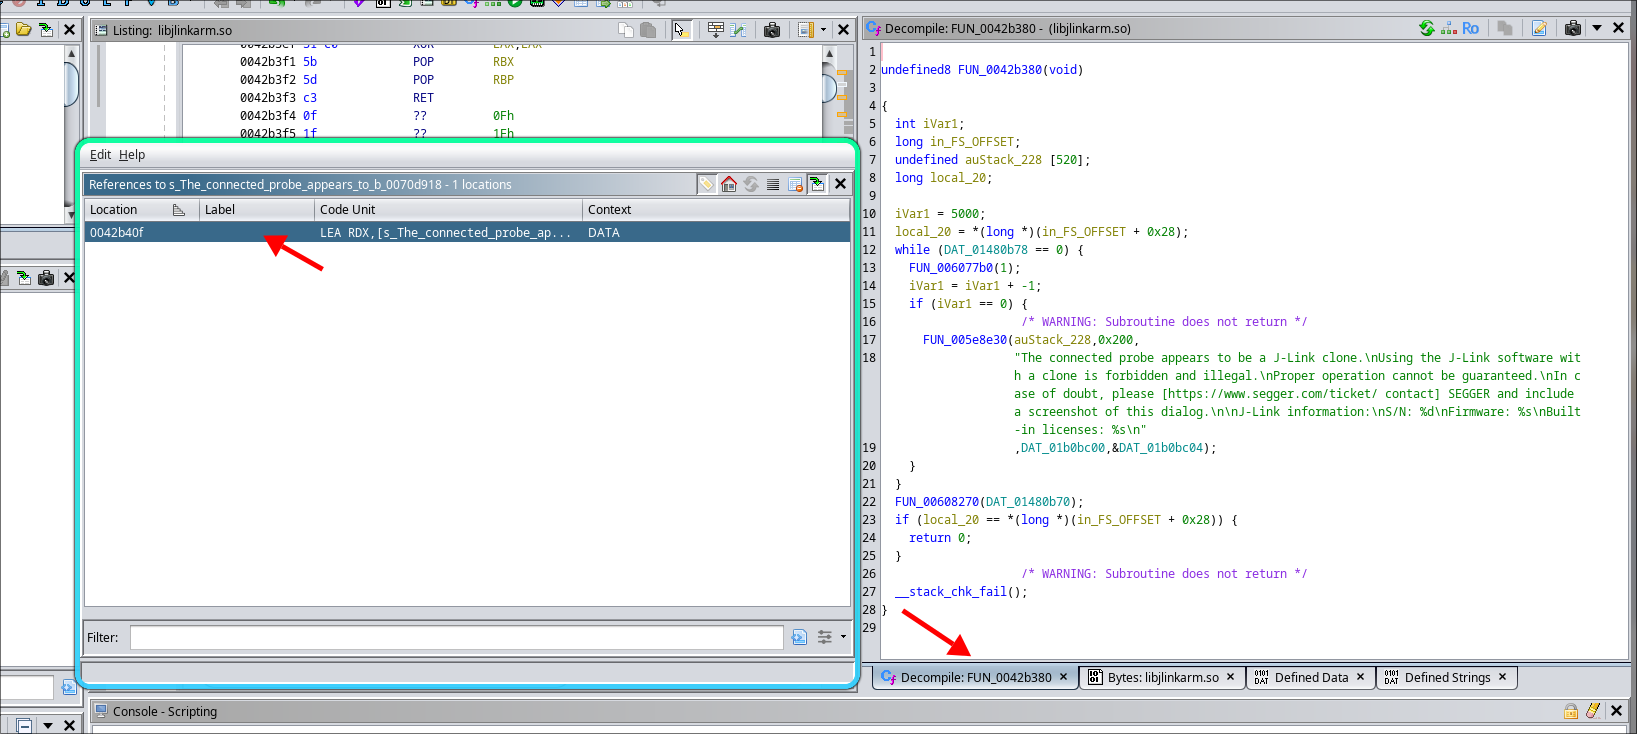1637x734 pixels.
Task: Click the tag icon in the References toolbar
Action: pos(707,184)
